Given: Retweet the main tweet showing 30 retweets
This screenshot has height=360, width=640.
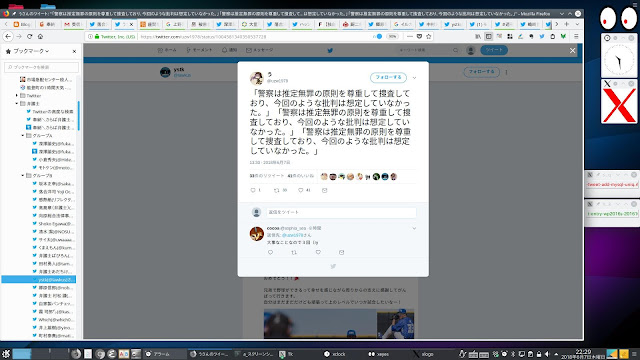Looking at the screenshot, I should click(x=276, y=190).
